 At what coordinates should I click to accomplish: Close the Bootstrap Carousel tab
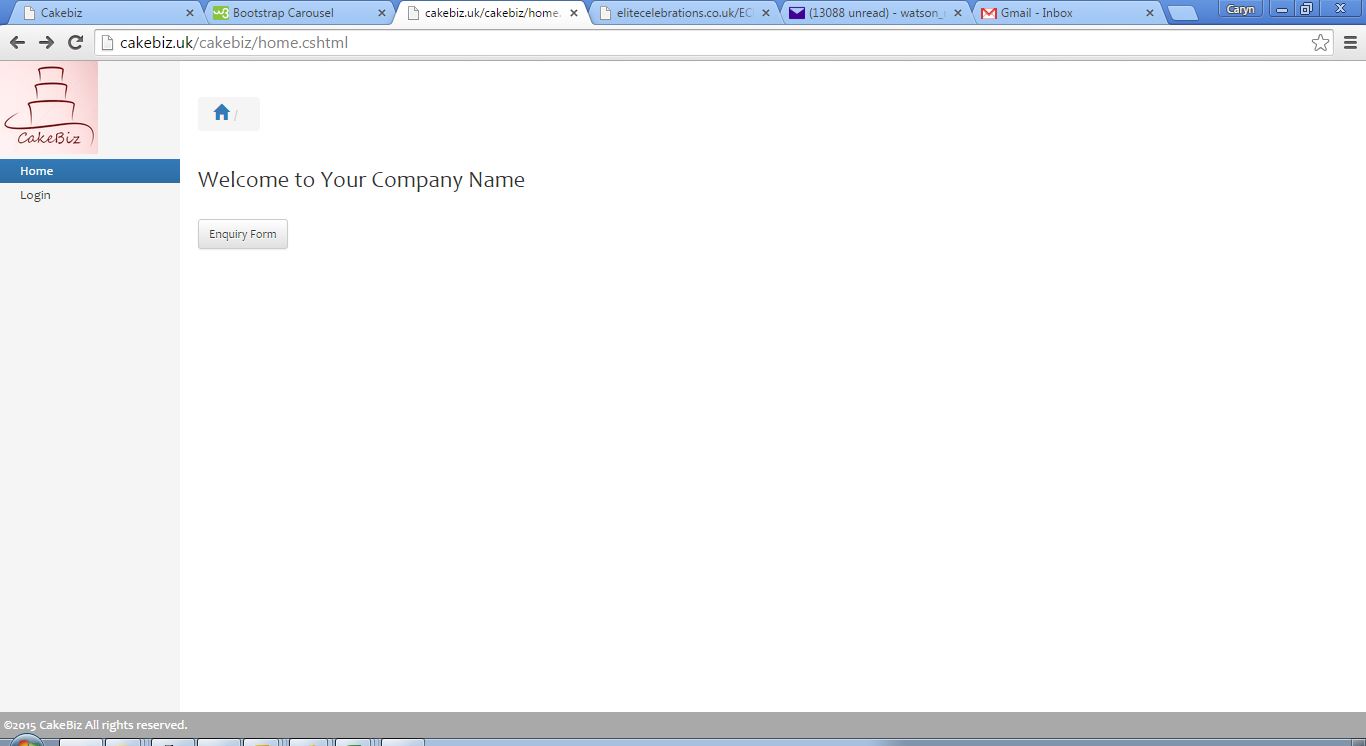coord(381,13)
